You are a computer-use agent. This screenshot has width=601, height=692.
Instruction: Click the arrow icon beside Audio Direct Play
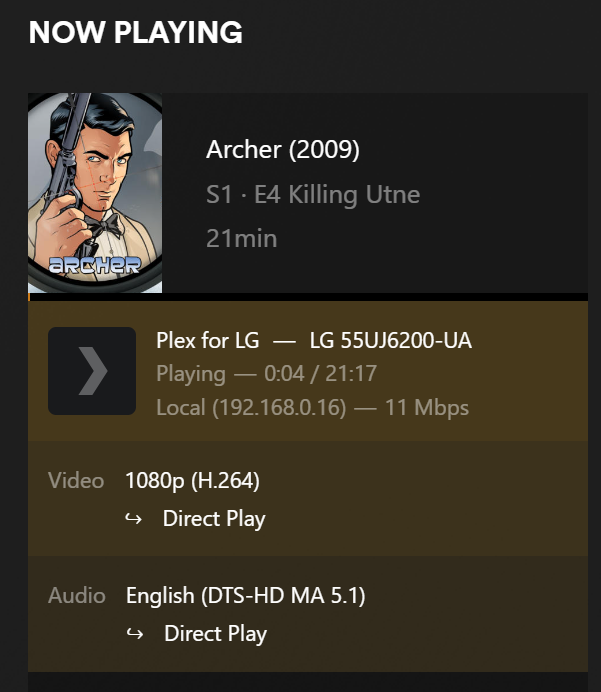click(135, 634)
